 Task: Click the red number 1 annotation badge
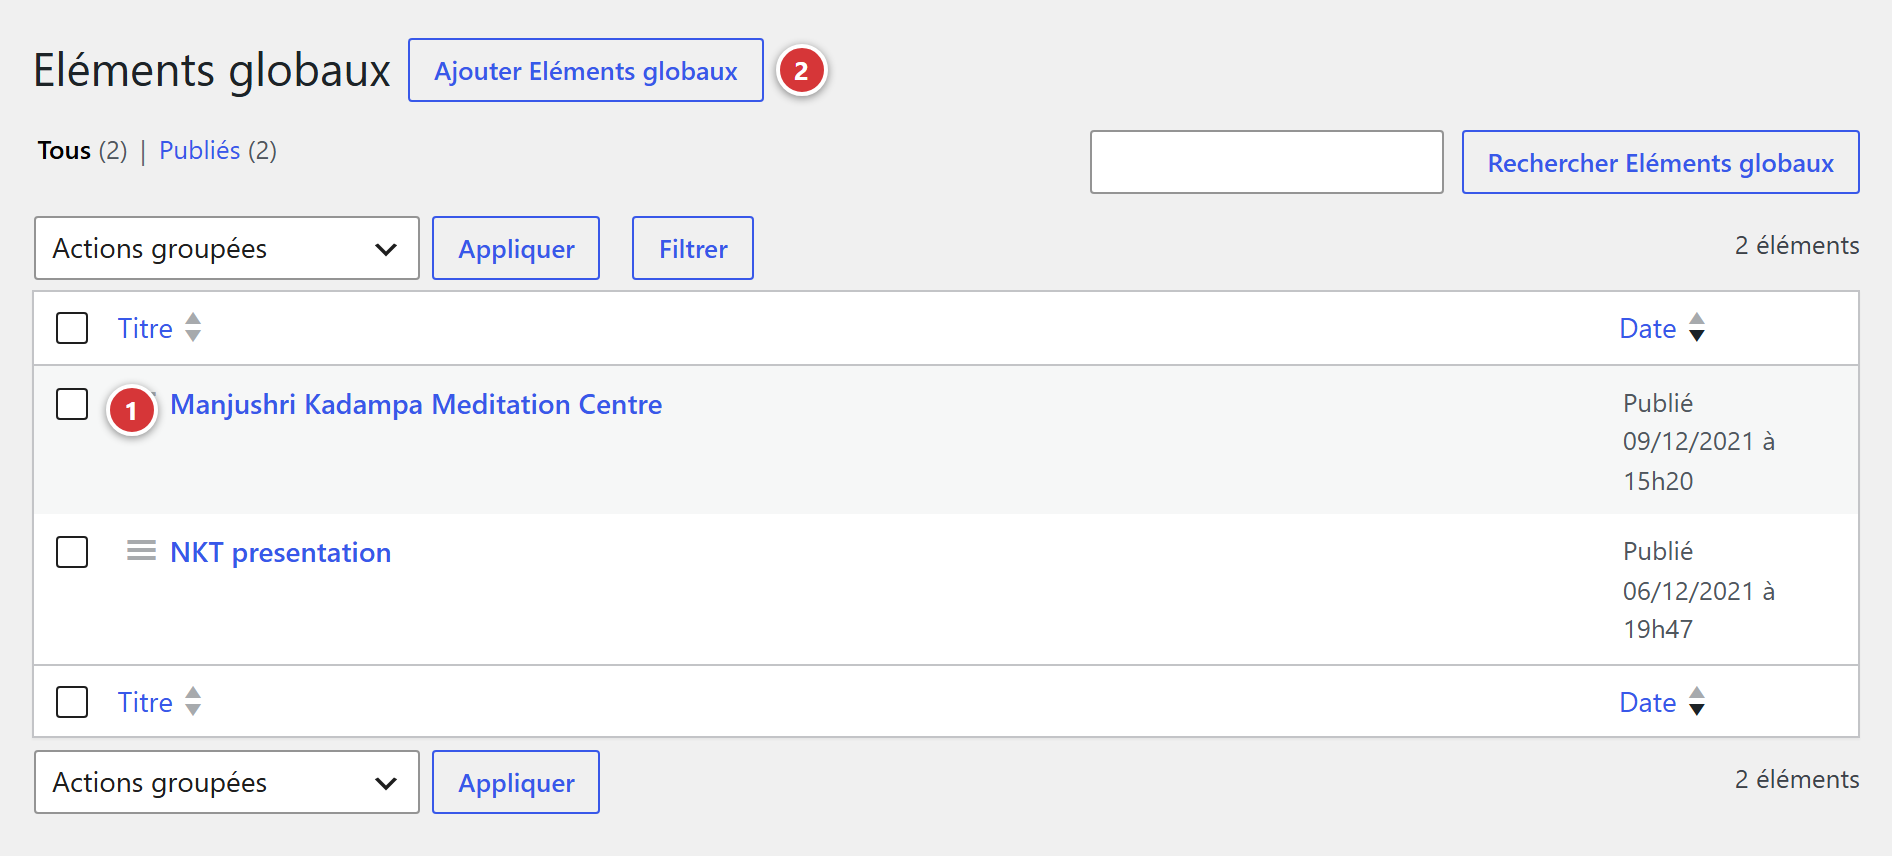coord(131,411)
